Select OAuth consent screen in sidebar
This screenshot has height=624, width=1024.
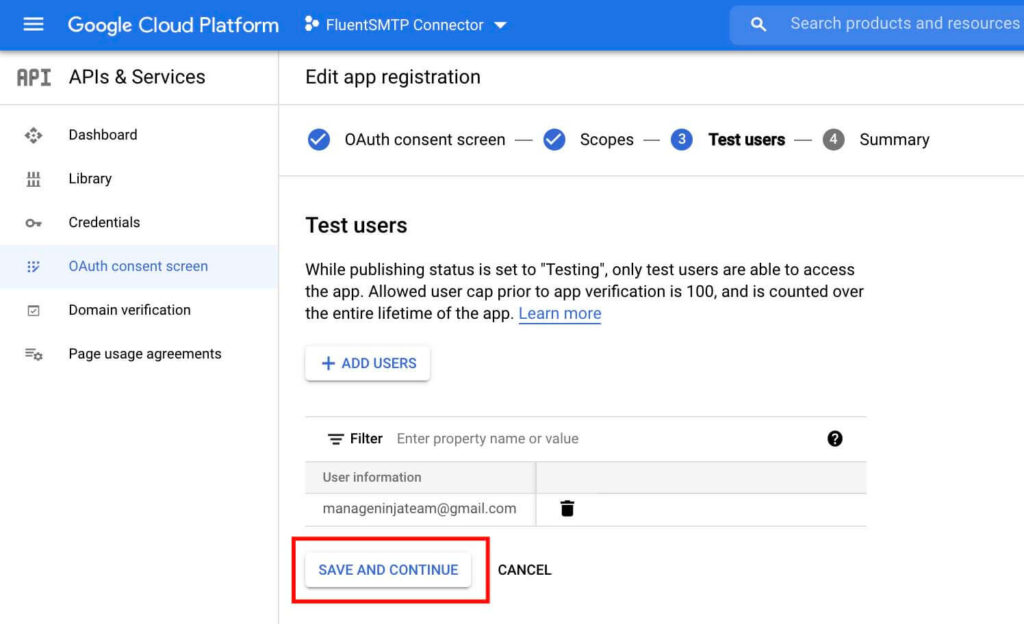click(x=139, y=266)
